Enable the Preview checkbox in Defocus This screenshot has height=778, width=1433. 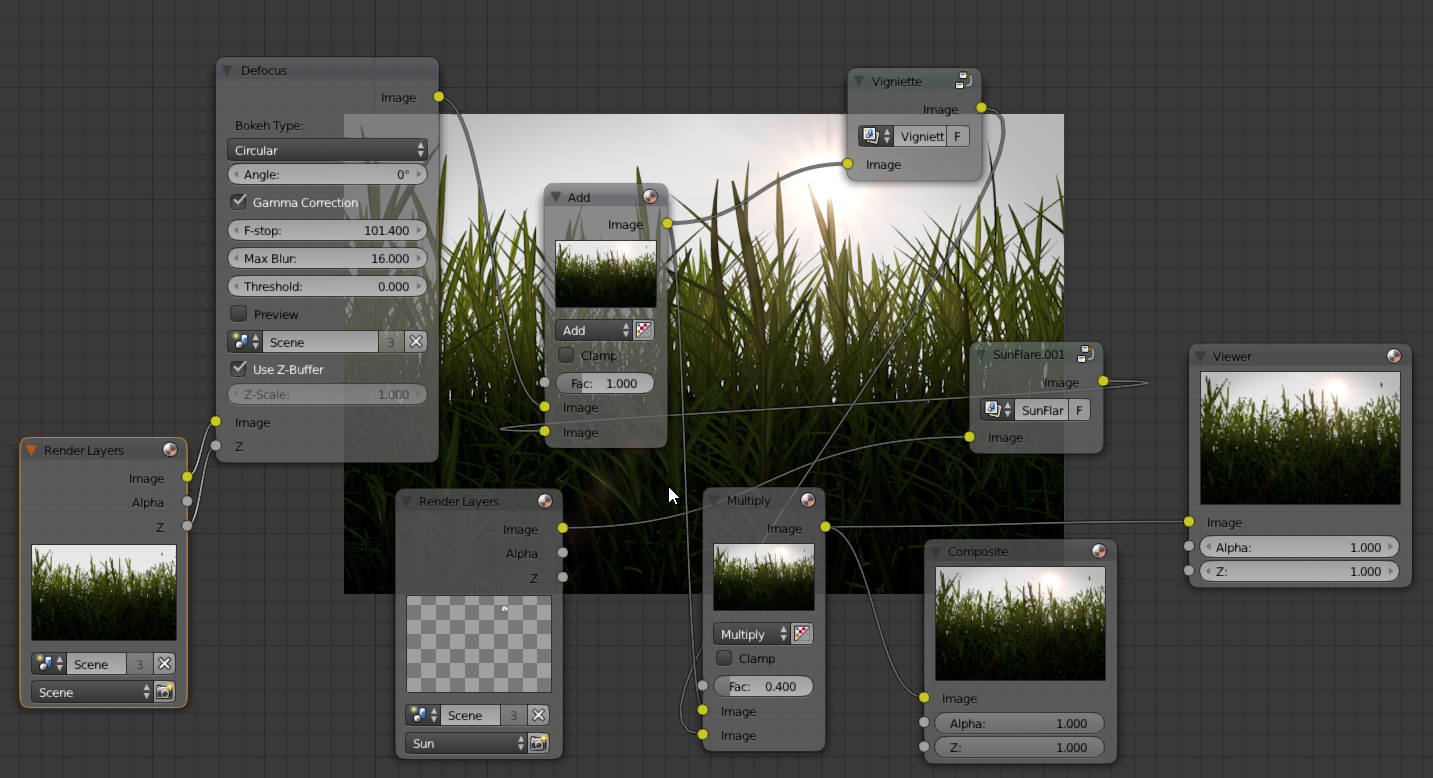coord(239,314)
